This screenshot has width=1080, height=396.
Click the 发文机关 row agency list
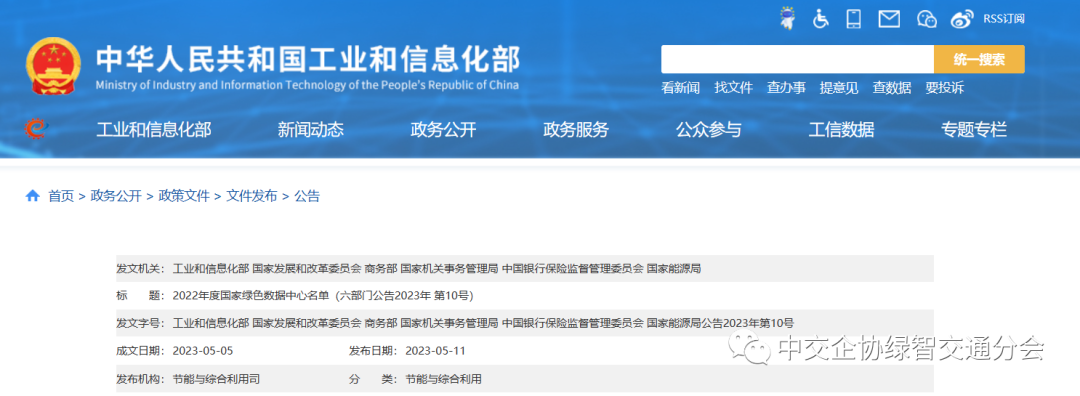click(437, 269)
